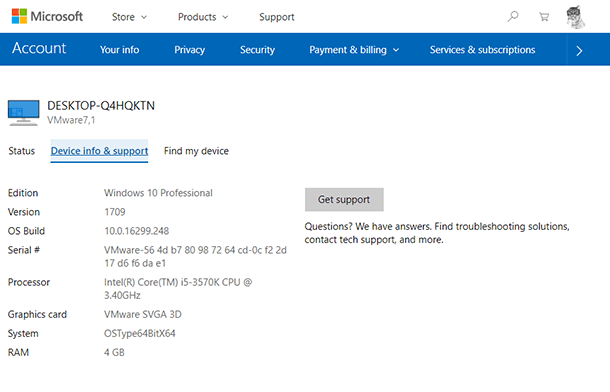610x392 pixels.
Task: Select the Device info & support tab
Action: click(x=99, y=151)
